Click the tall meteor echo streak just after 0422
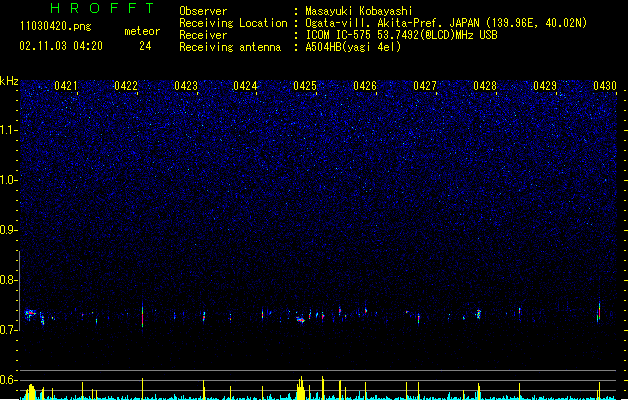 [142, 315]
